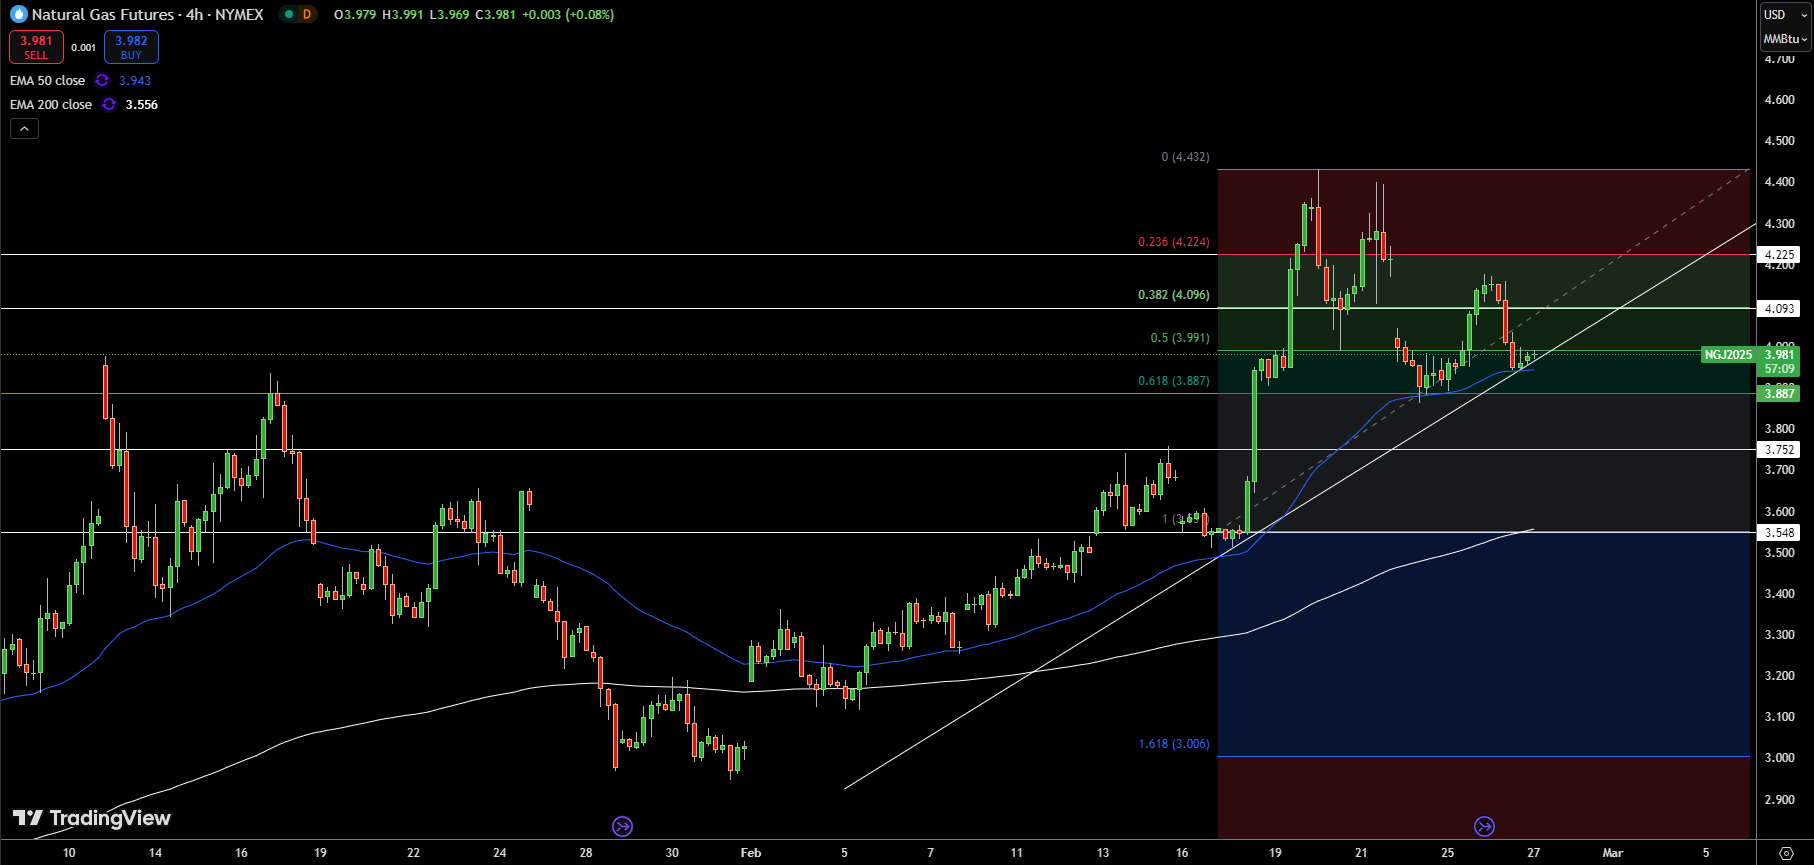Click the 57:09 countdown timer label
Image resolution: width=1814 pixels, height=865 pixels.
pos(1779,369)
